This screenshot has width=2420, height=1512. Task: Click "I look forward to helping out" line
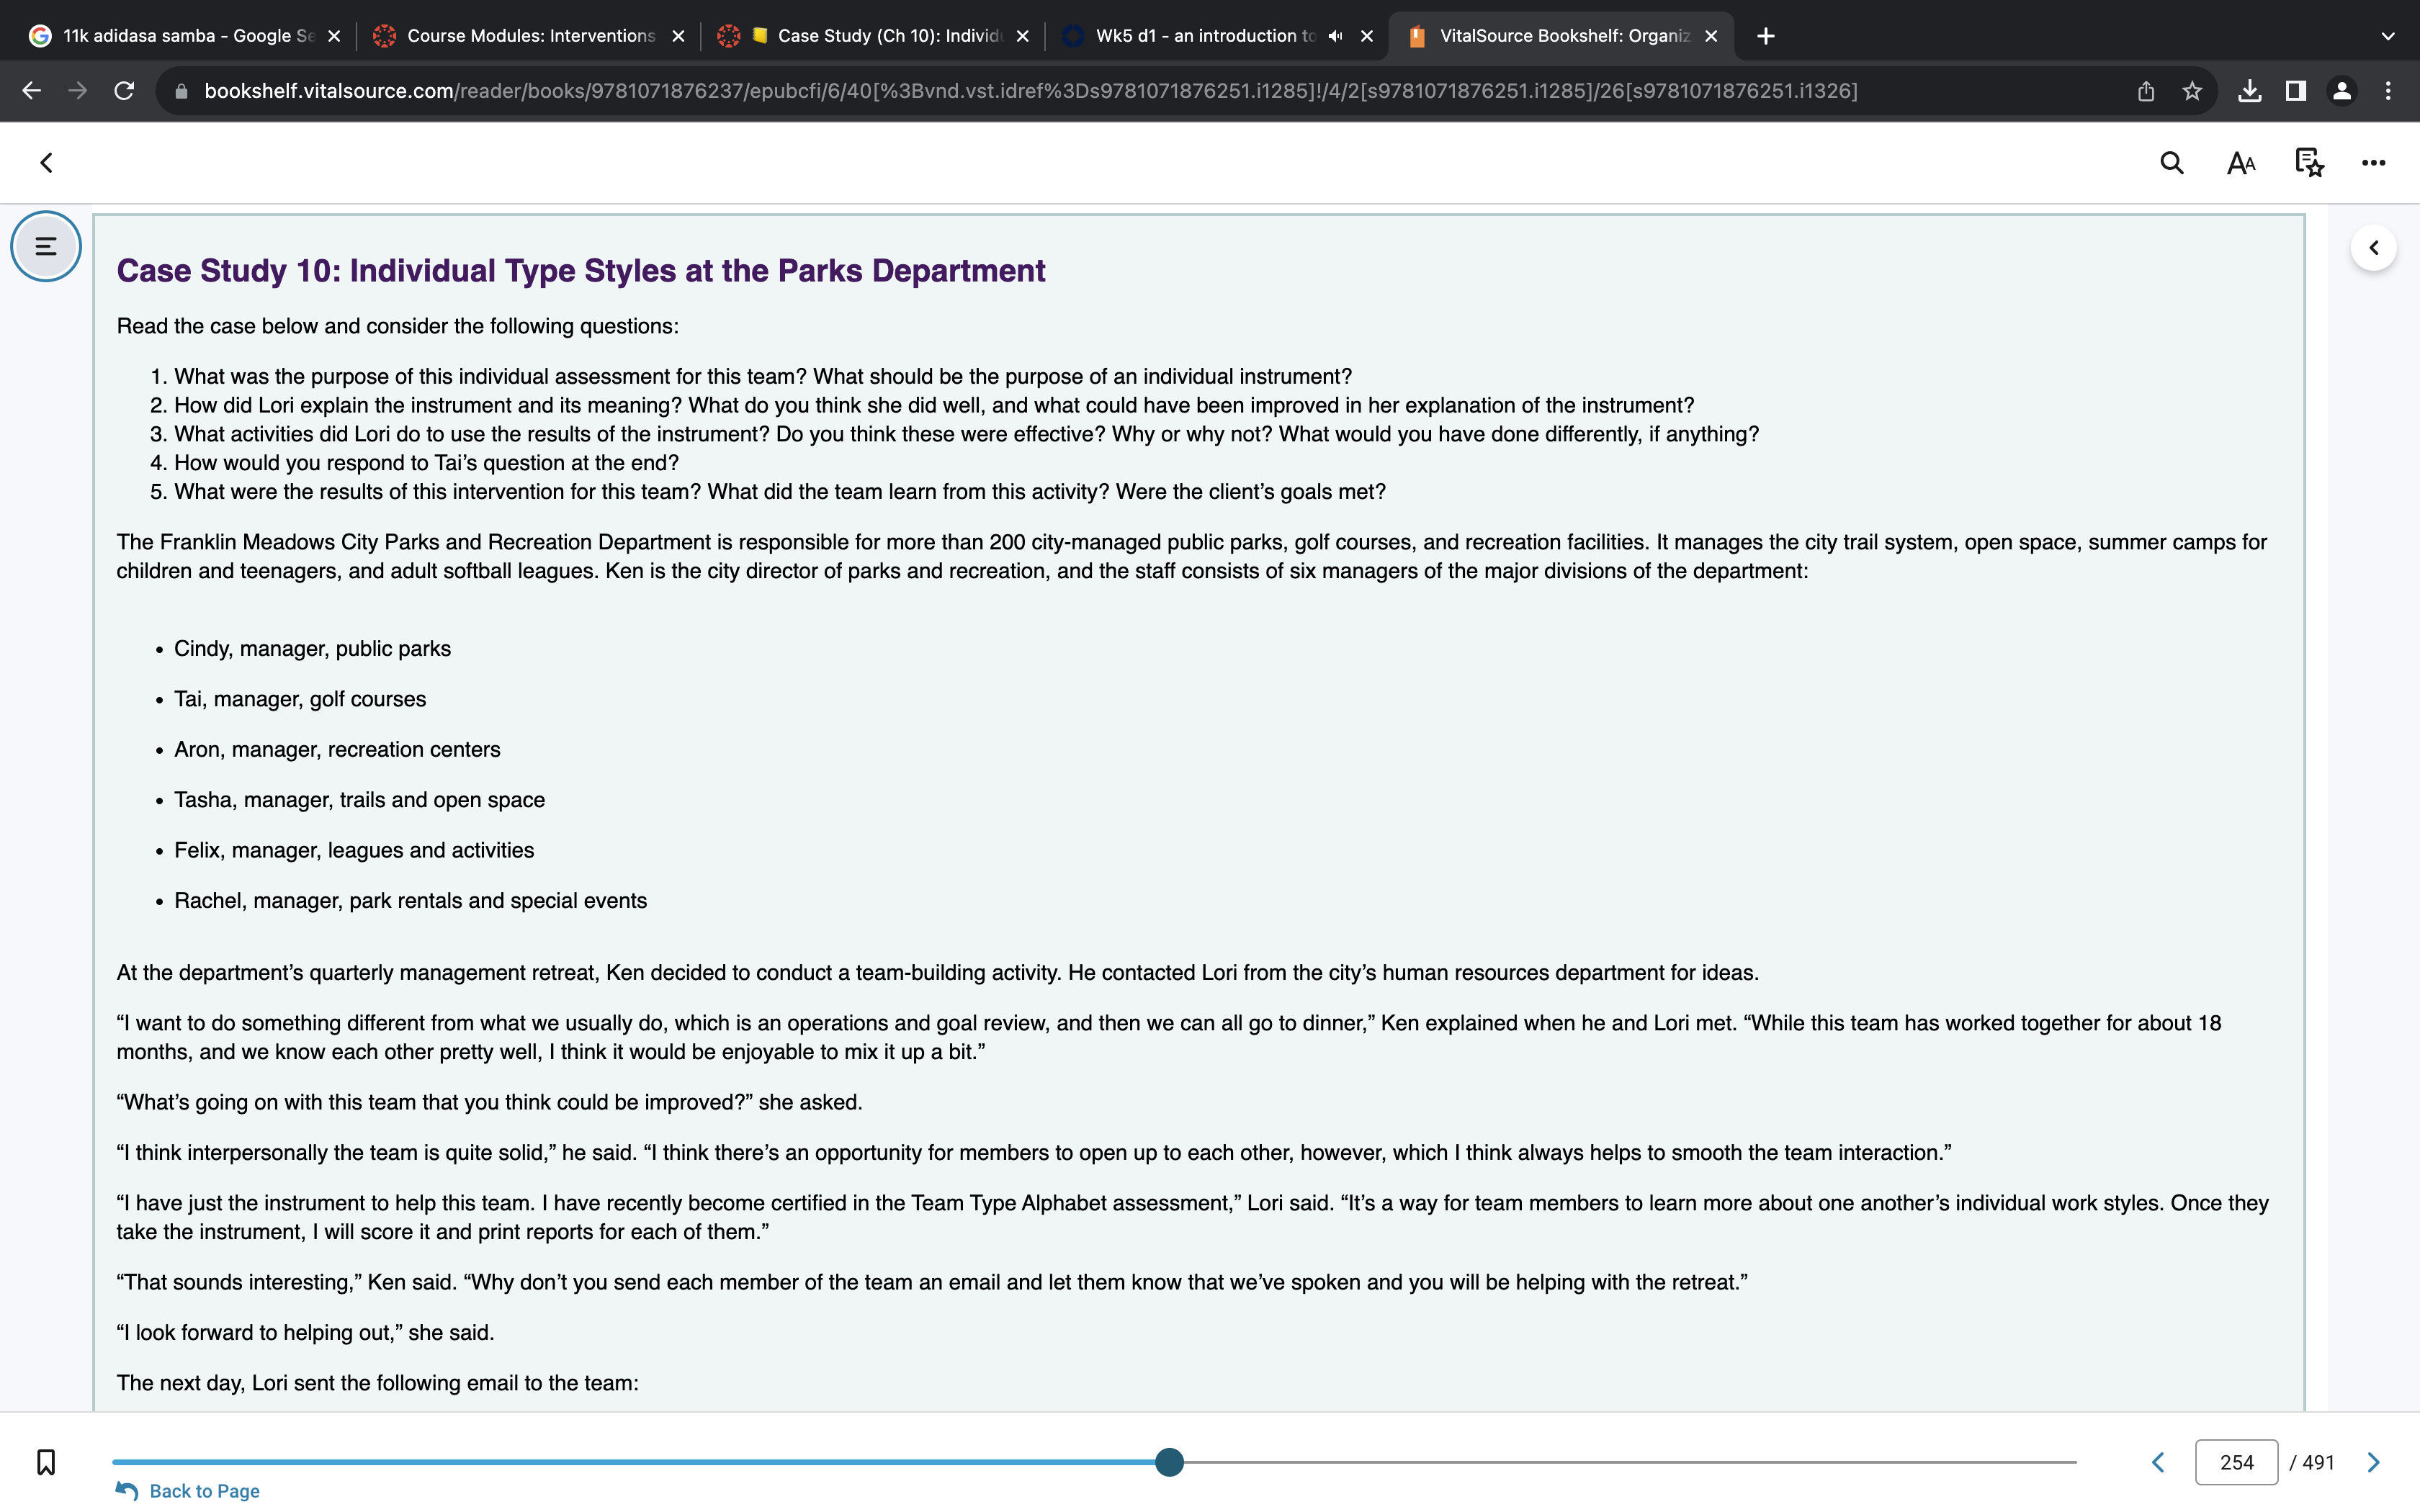pos(305,1333)
